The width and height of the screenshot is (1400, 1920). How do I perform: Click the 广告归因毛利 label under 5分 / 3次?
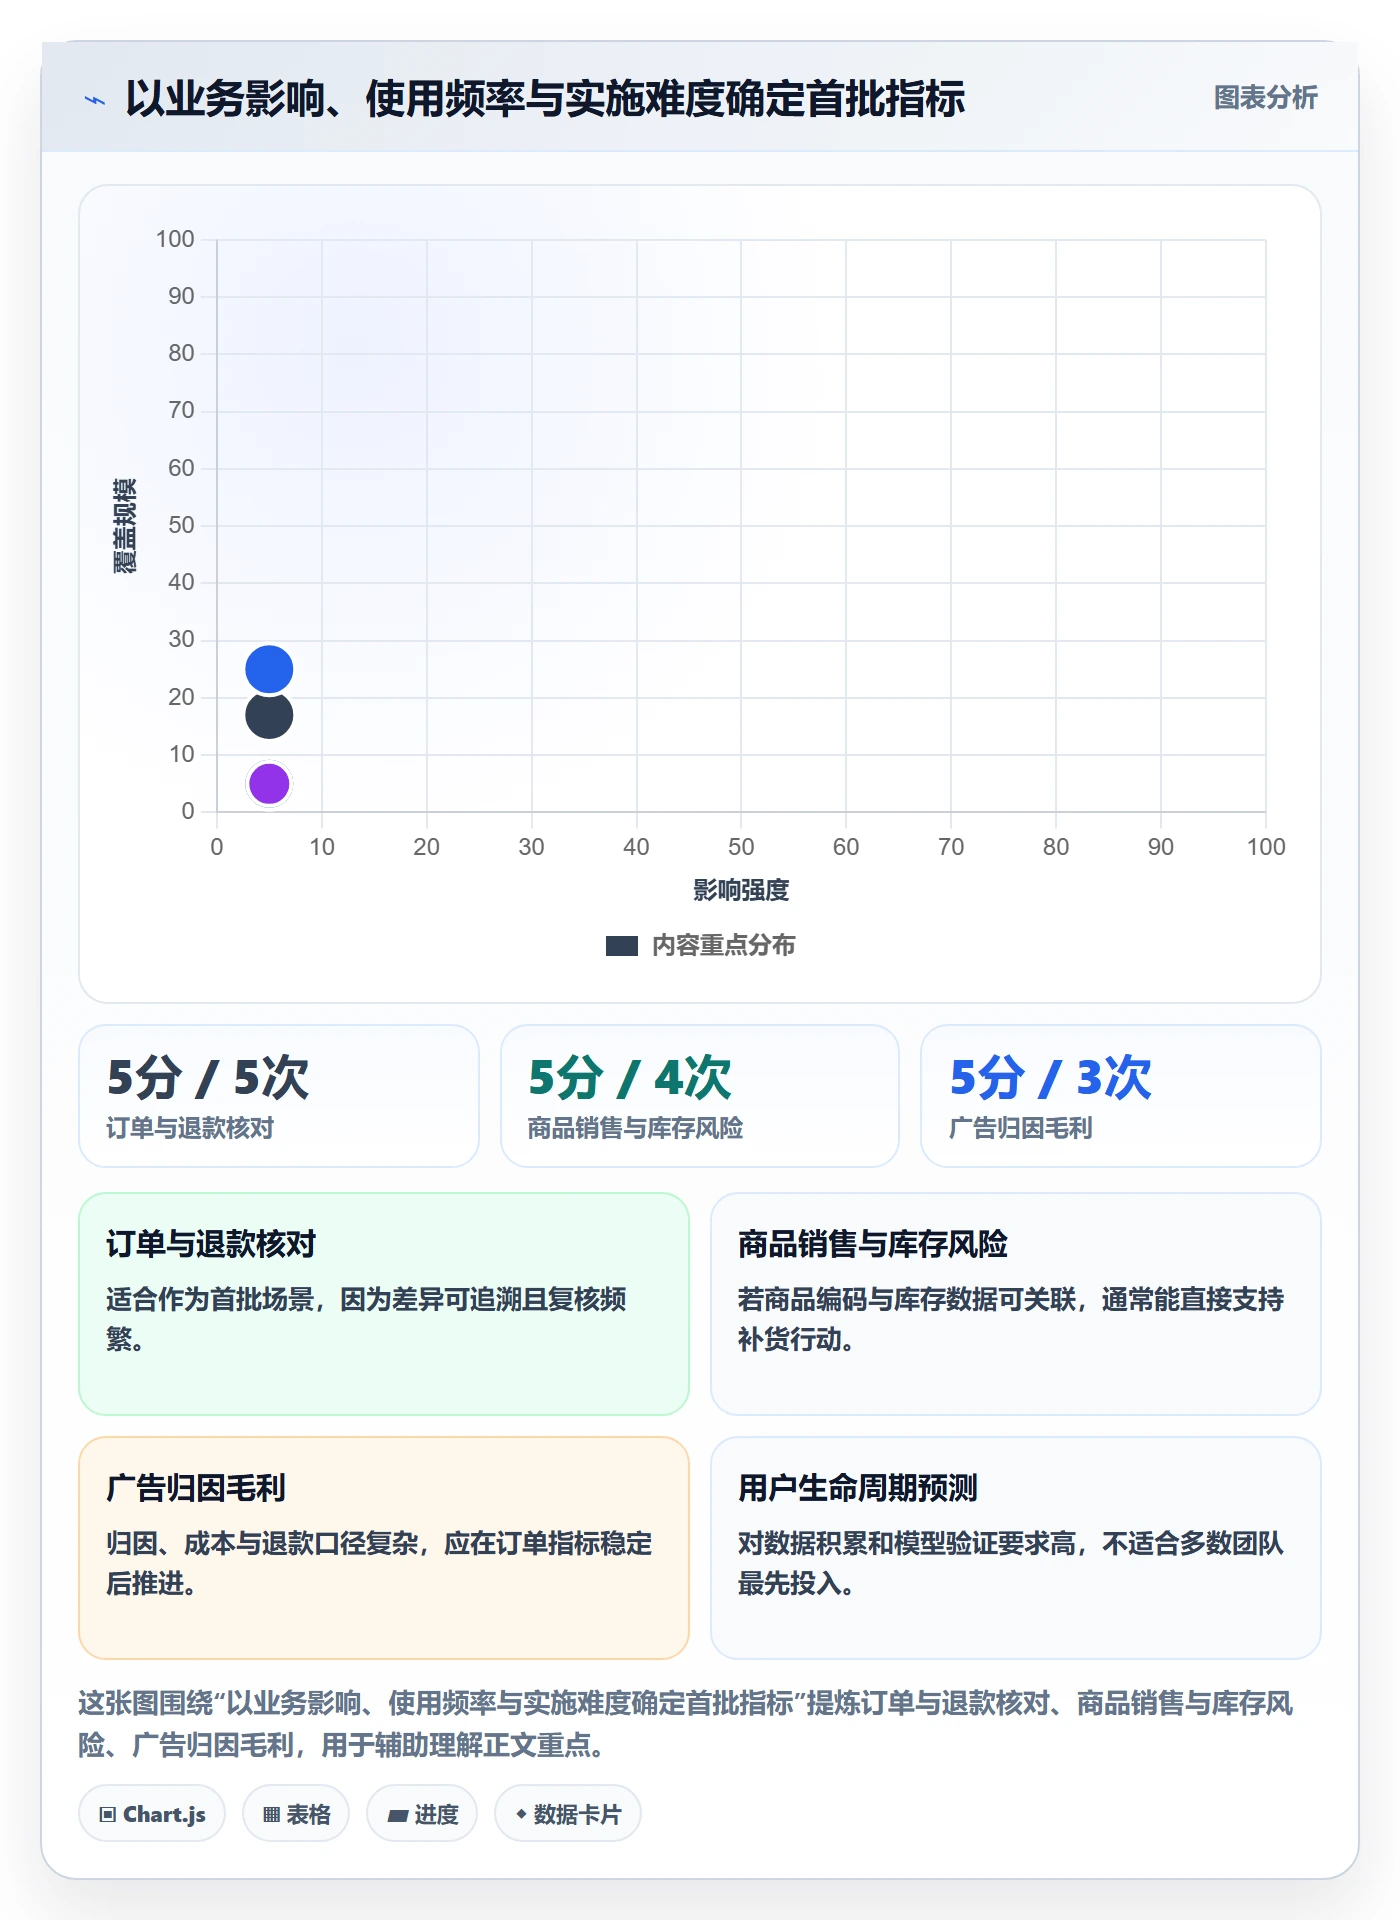coord(1021,1128)
